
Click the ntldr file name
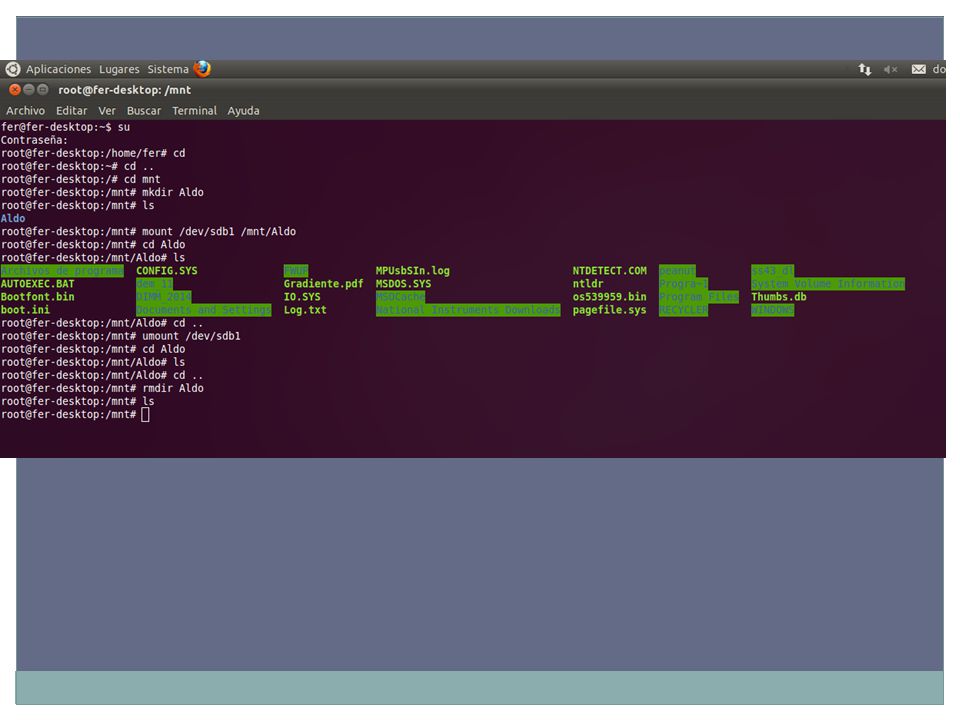coord(588,284)
